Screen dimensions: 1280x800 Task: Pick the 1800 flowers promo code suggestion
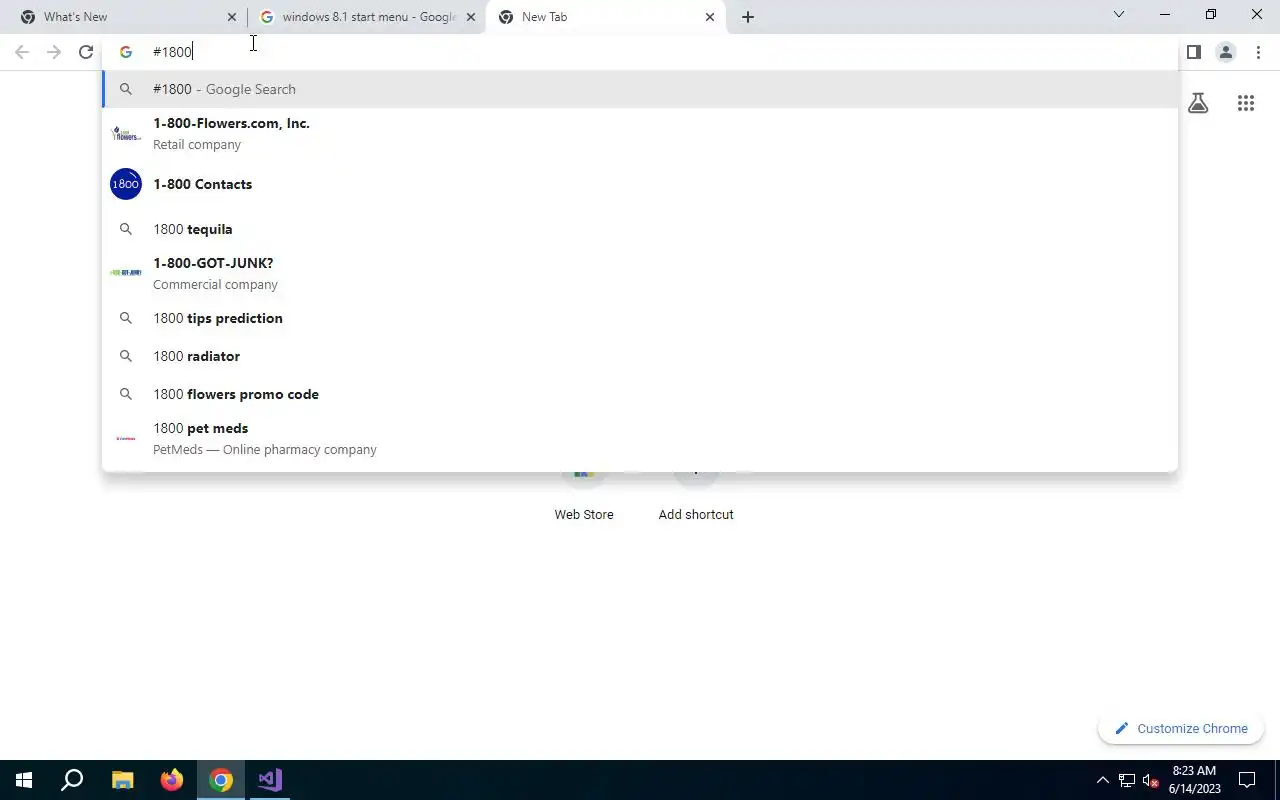[x=640, y=394]
